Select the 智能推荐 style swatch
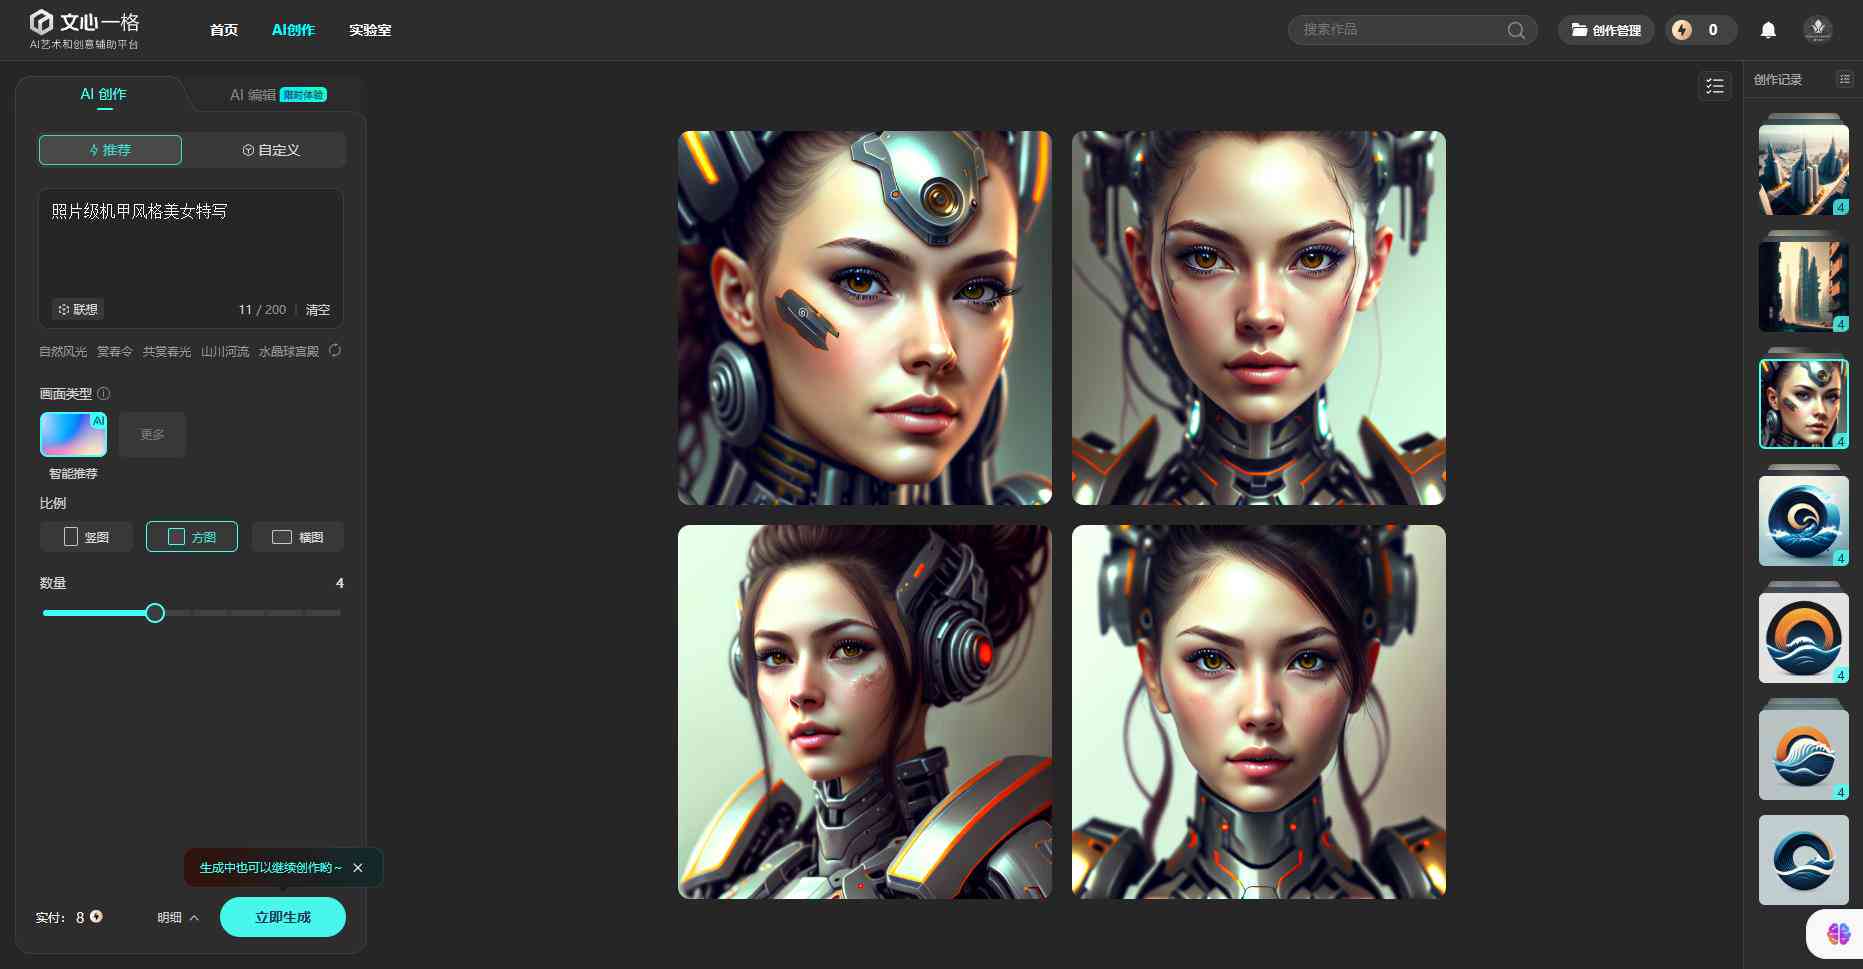This screenshot has height=969, width=1863. (73, 434)
